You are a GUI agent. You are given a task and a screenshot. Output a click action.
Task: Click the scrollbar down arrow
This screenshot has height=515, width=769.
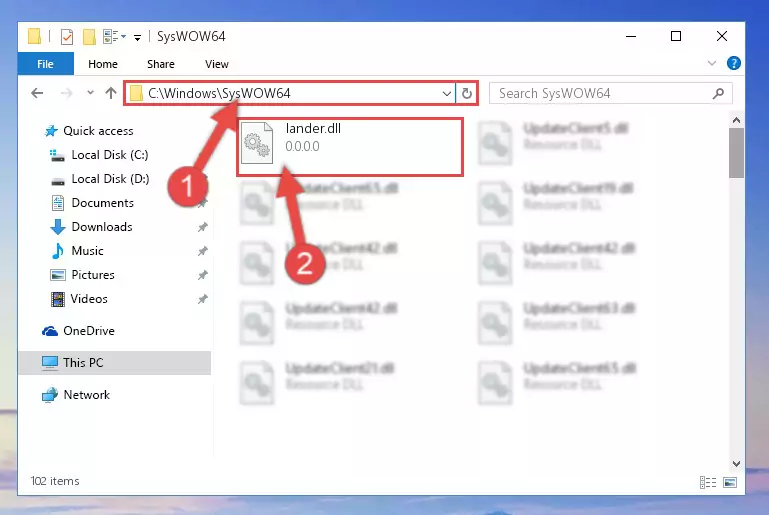(x=736, y=464)
